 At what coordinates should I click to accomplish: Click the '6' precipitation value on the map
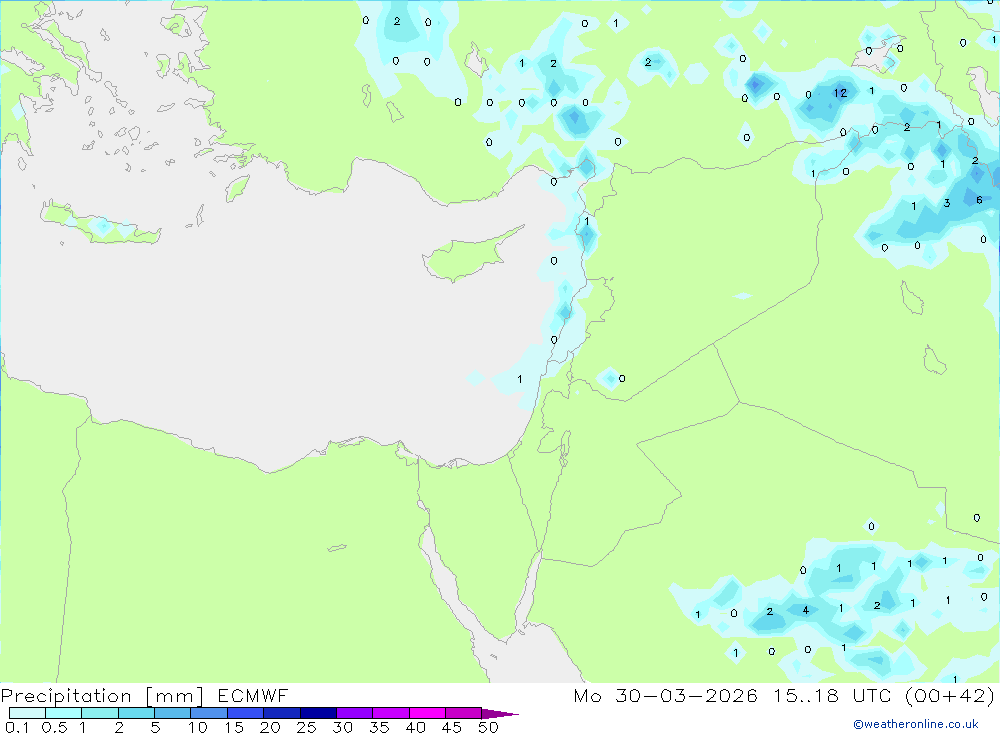980,200
